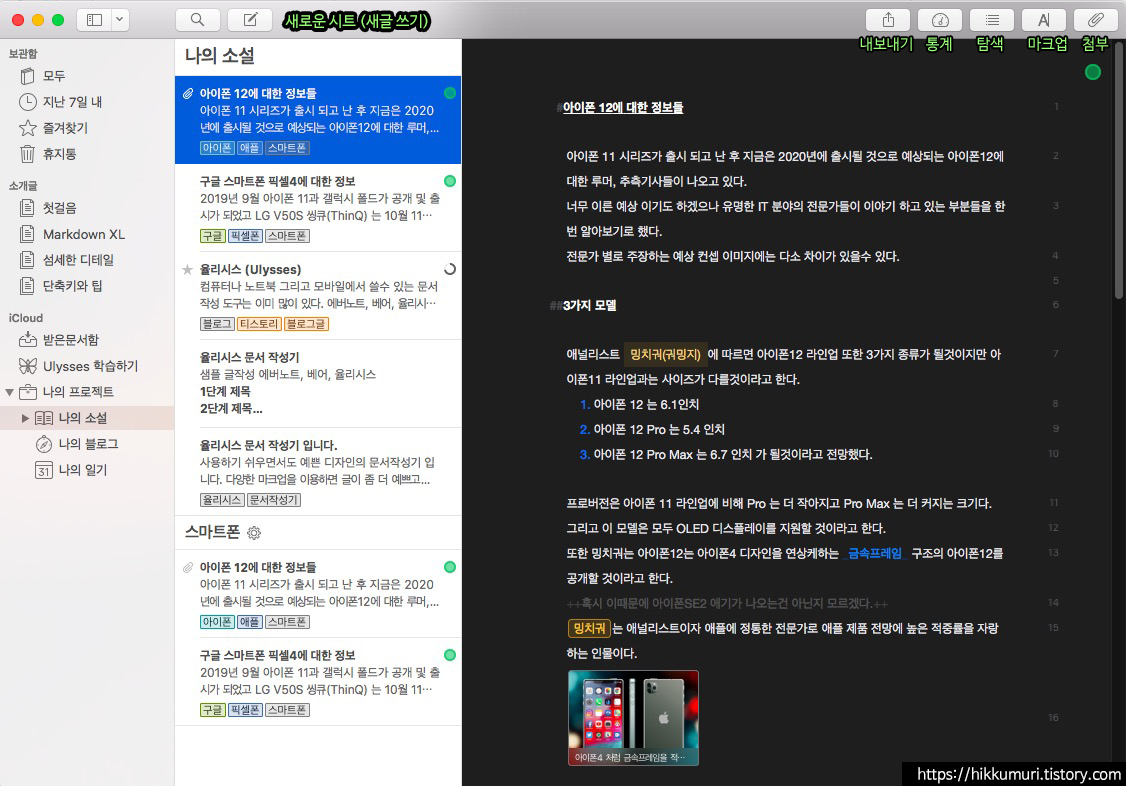
Task: Toggle the sidebar view button
Action: pyautogui.click(x=94, y=20)
